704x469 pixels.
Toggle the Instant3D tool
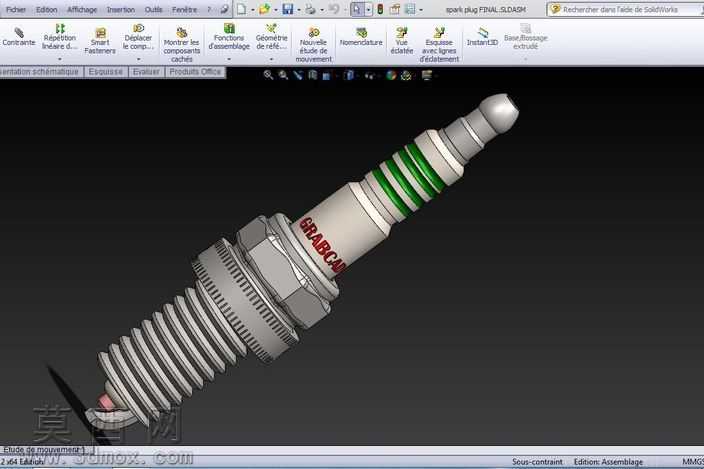click(483, 37)
